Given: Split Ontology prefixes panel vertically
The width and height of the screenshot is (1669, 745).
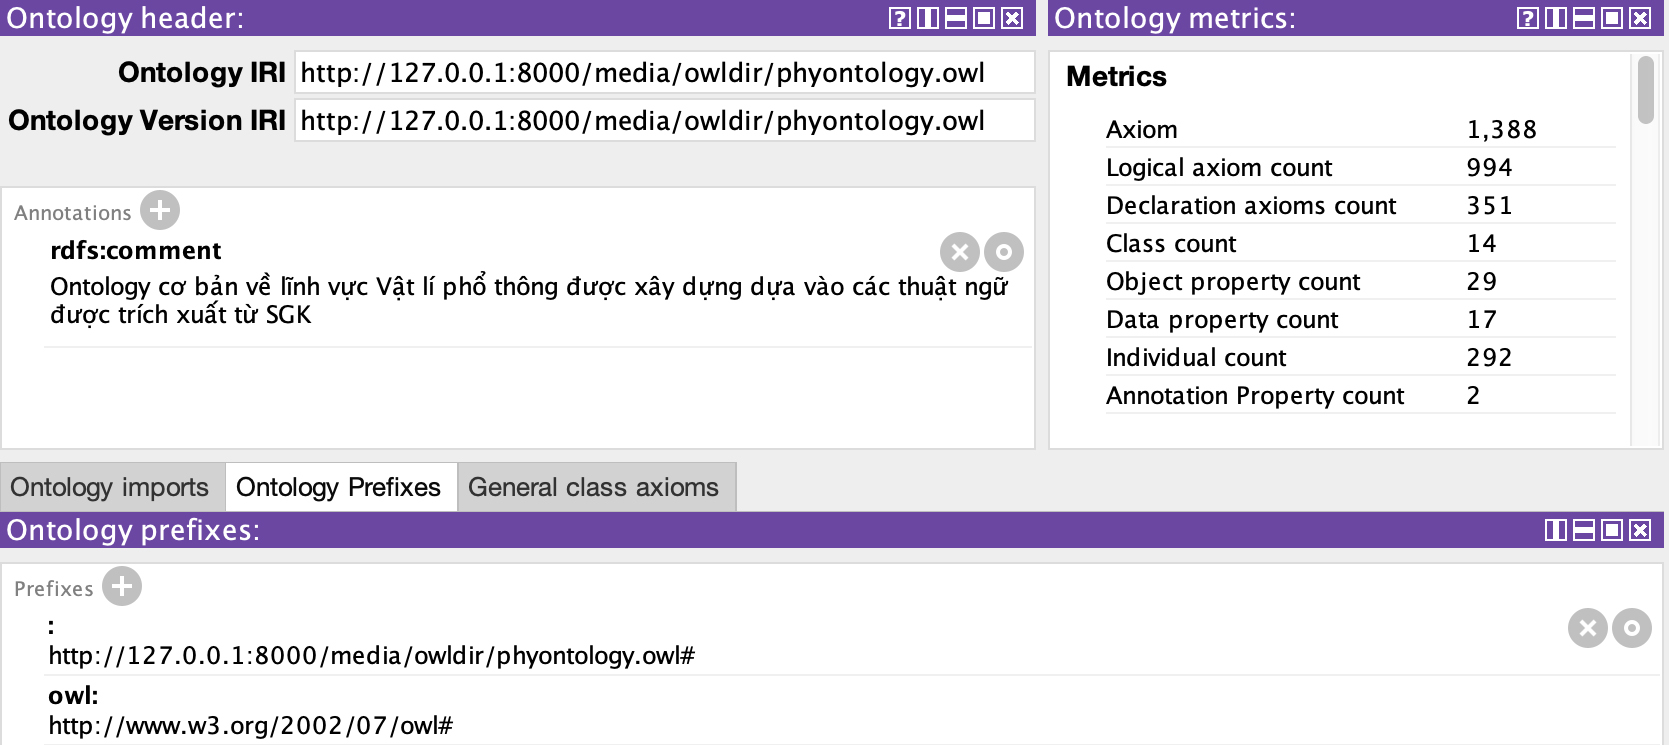Looking at the screenshot, I should (1556, 530).
